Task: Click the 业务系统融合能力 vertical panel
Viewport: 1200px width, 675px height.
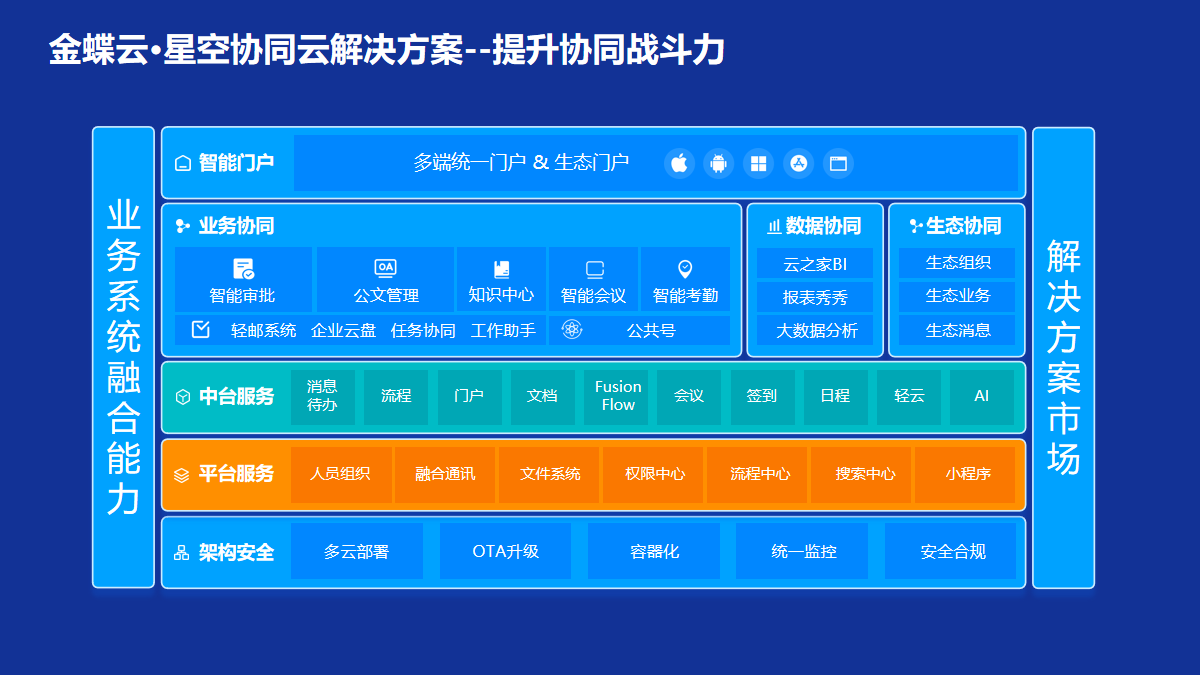Action: 123,357
